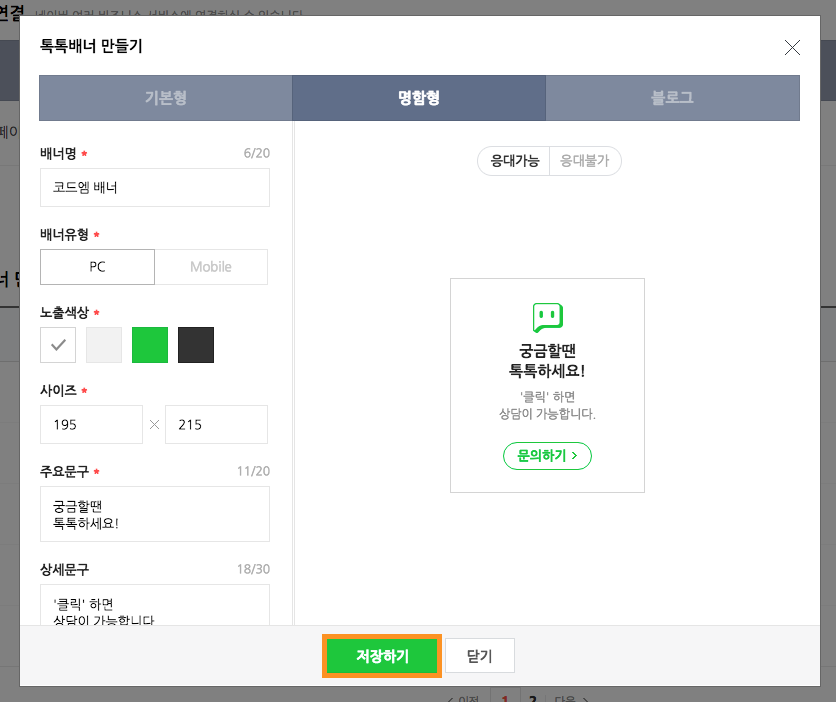Select the white checked color swatch
The image size is (836, 702).
[58, 345]
